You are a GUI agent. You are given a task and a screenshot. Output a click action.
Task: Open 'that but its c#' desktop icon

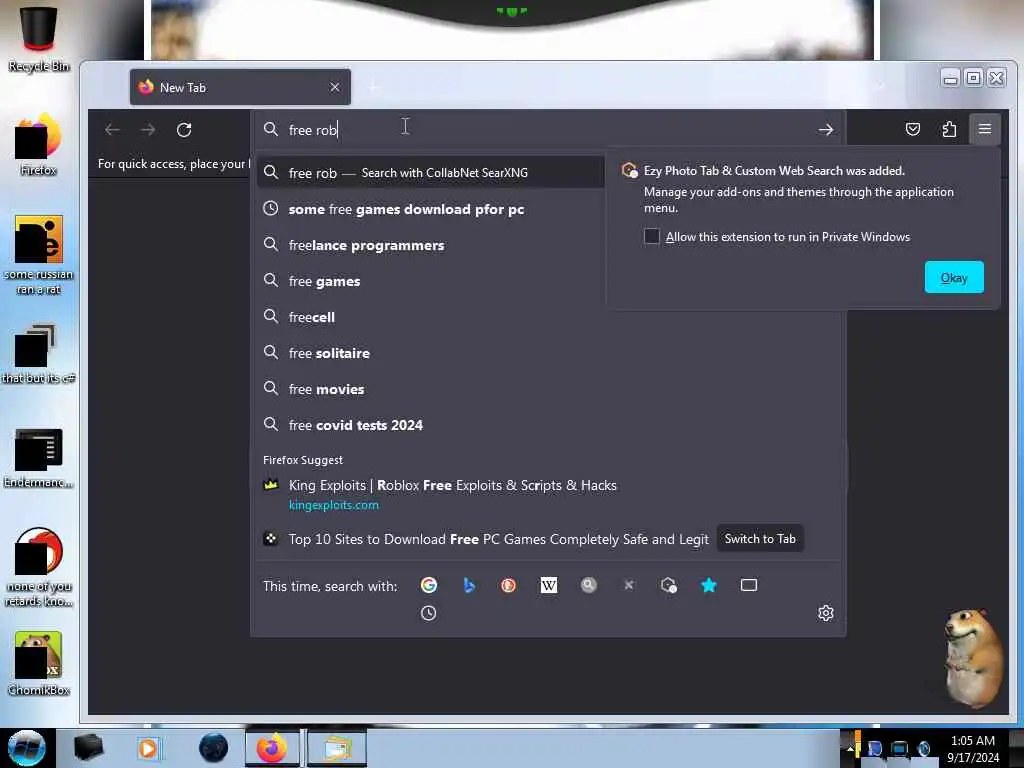39,353
